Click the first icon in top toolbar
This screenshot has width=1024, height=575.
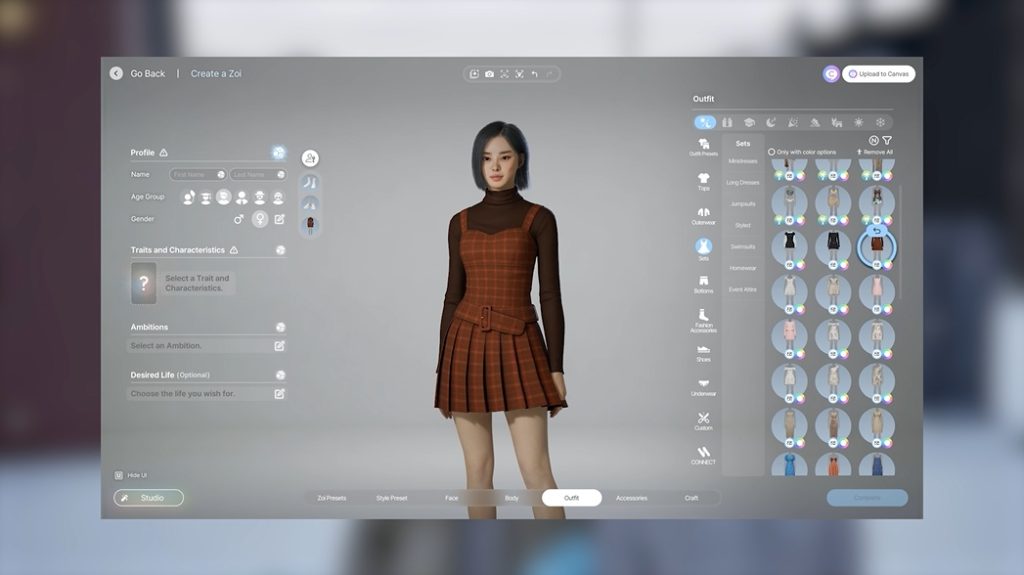(474, 74)
